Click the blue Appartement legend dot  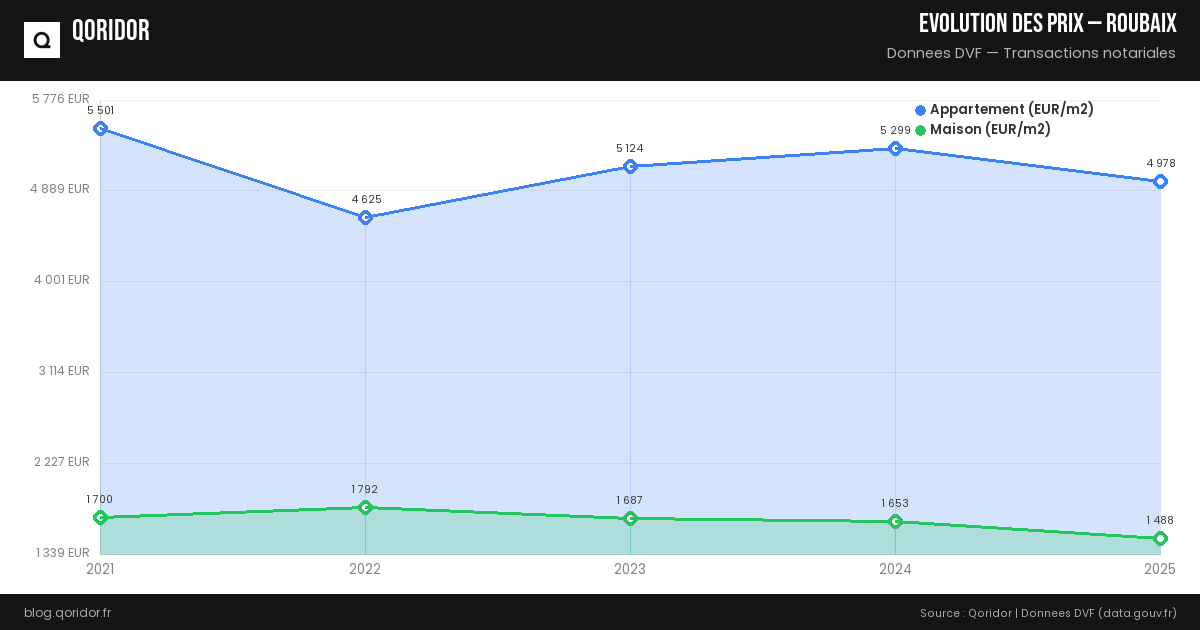[920, 110]
